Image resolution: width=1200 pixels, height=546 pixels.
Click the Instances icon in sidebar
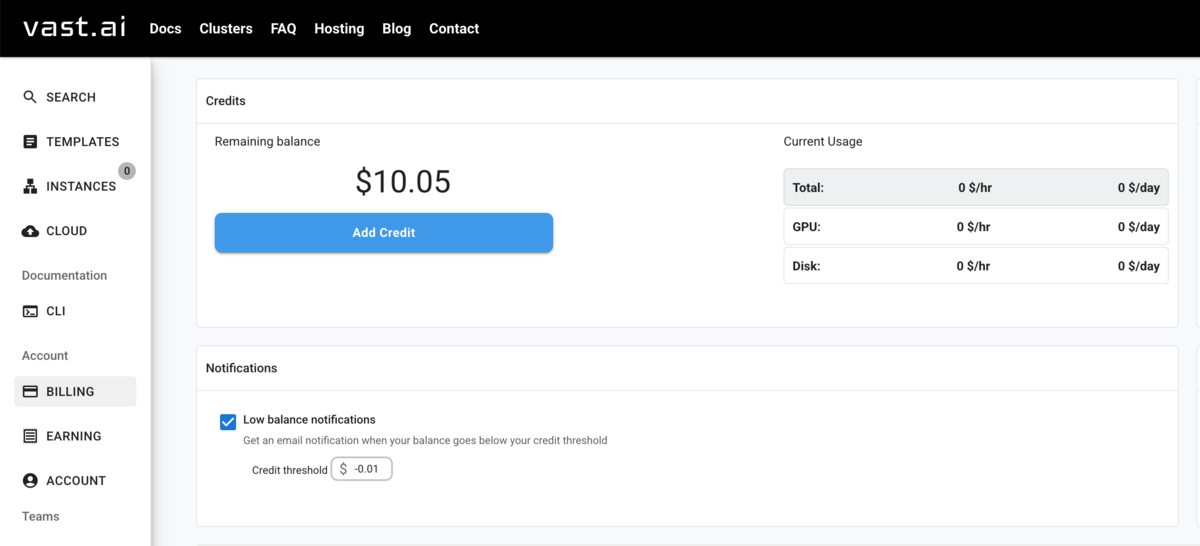pos(30,187)
